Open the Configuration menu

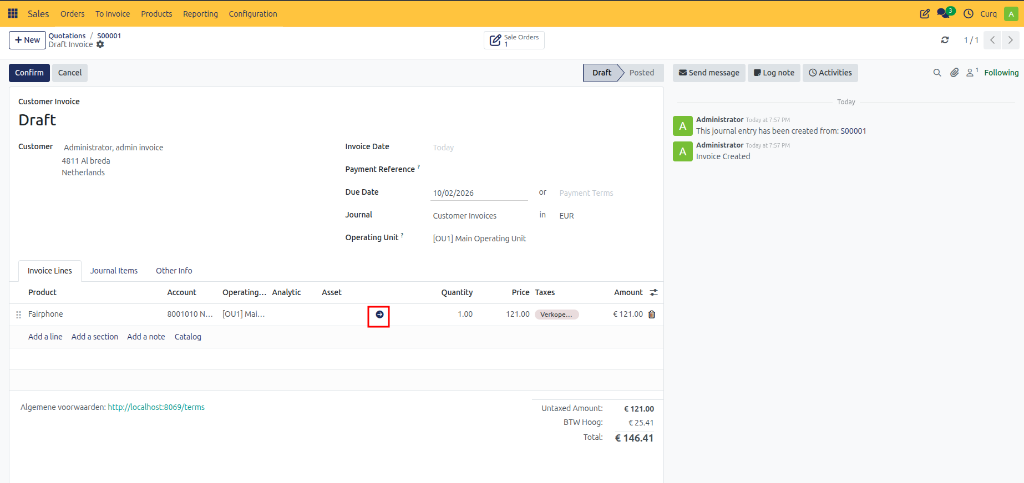253,14
